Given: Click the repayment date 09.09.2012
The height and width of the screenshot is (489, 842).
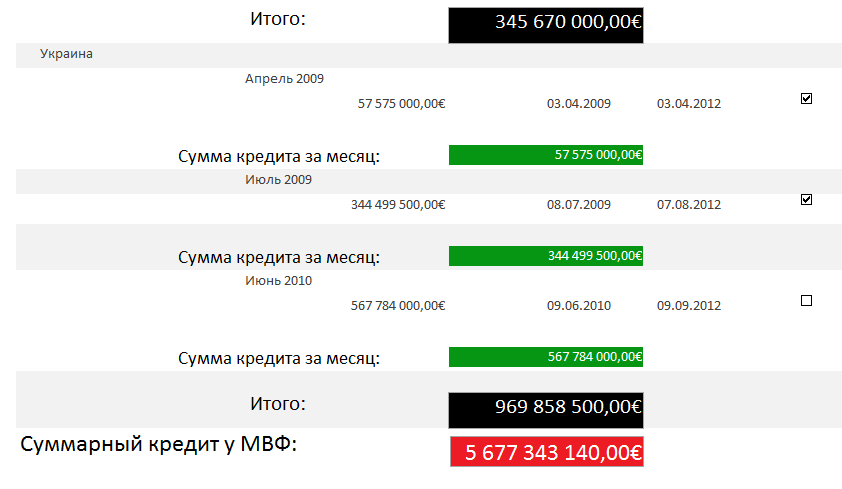Looking at the screenshot, I should [688, 305].
